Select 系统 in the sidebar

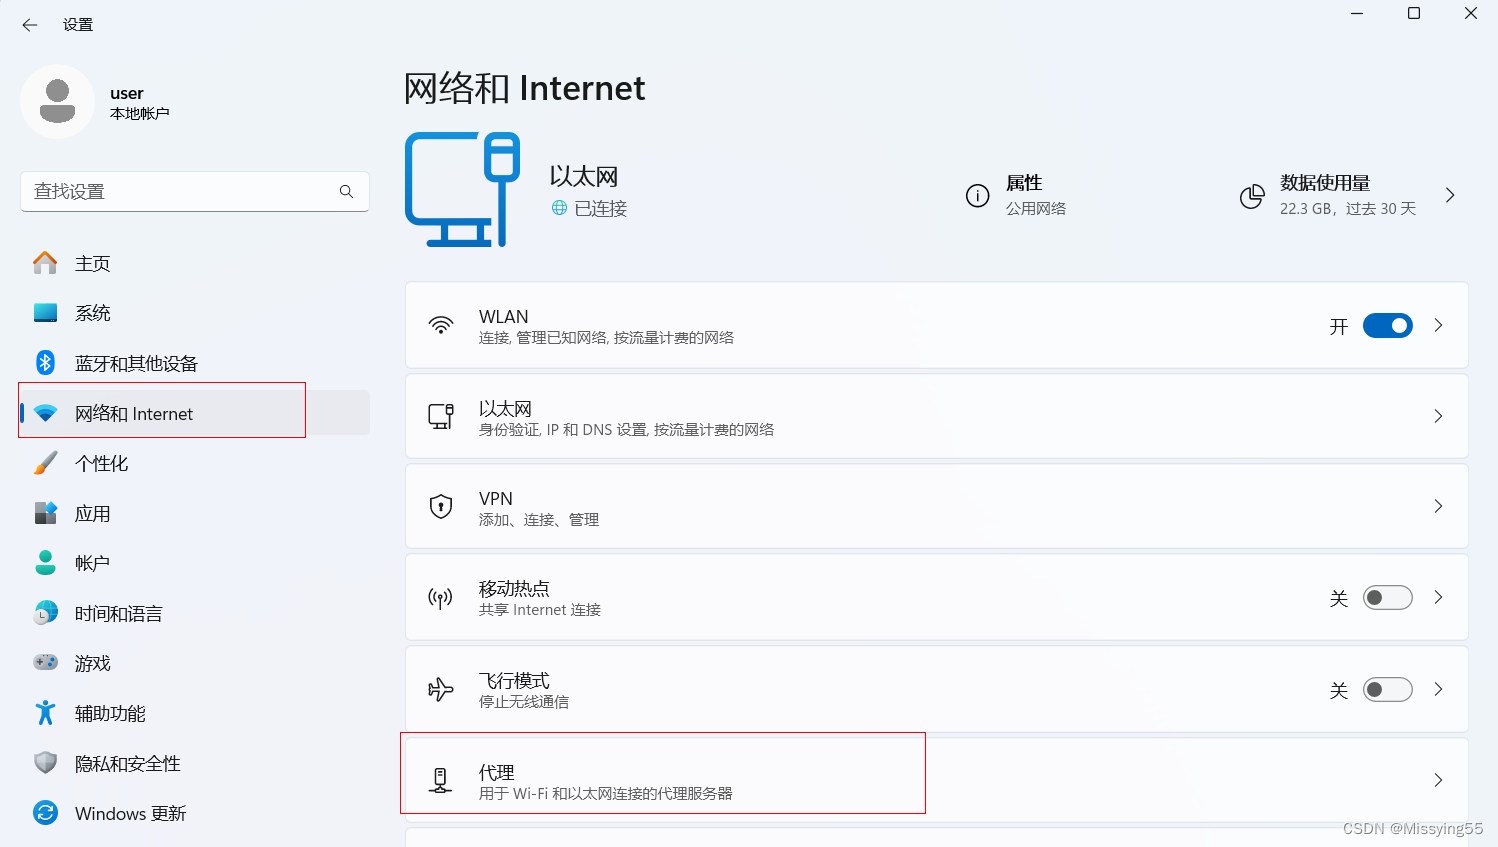pos(93,312)
